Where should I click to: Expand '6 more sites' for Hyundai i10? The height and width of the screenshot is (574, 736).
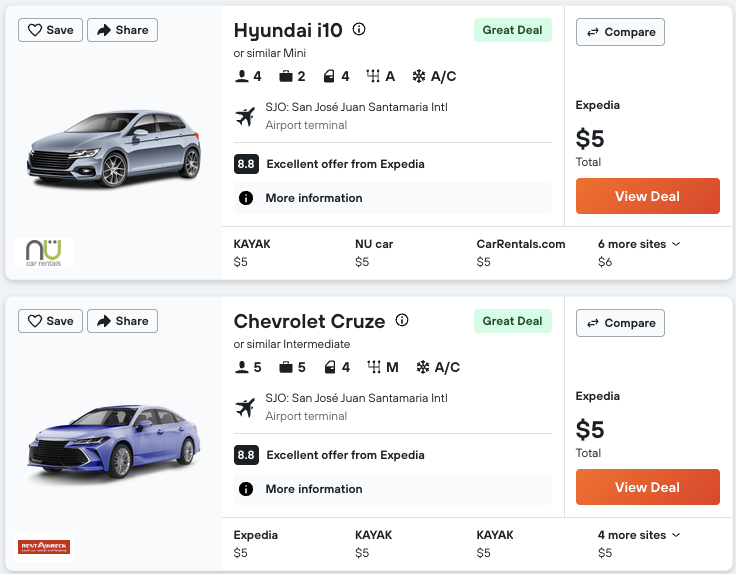tap(639, 244)
